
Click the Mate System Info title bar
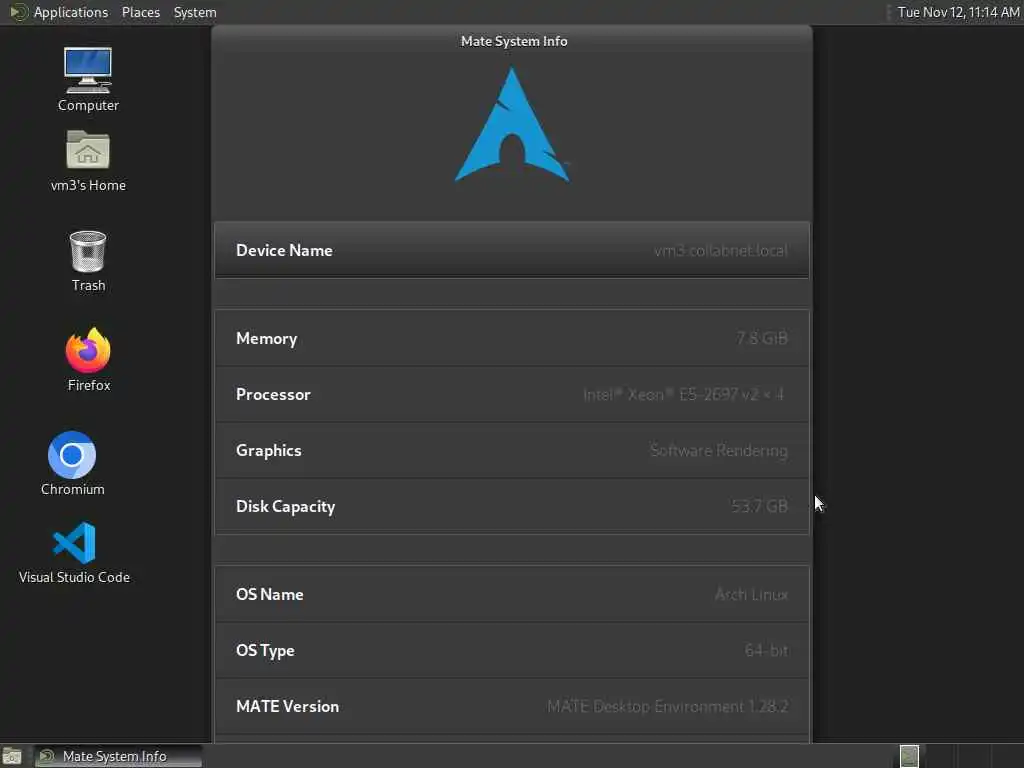(x=512, y=41)
